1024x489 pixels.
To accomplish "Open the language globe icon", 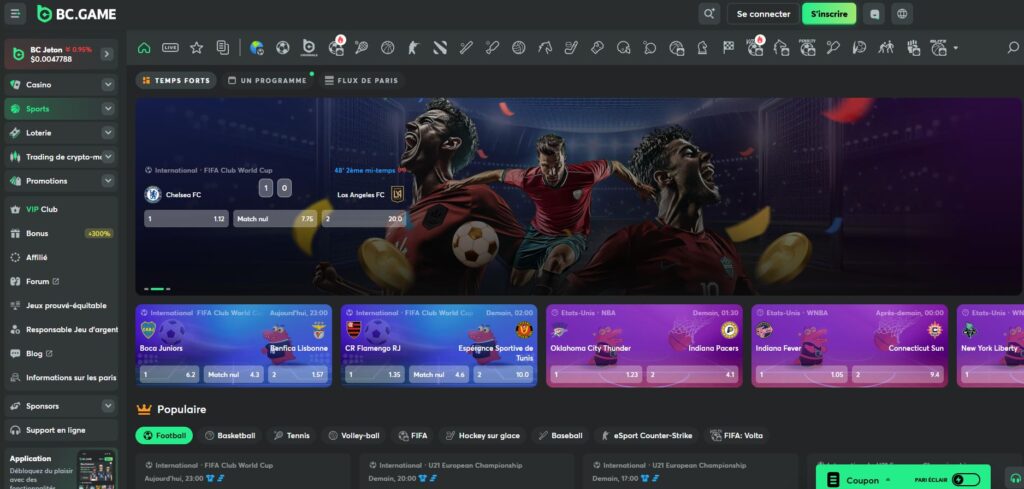I will (902, 14).
